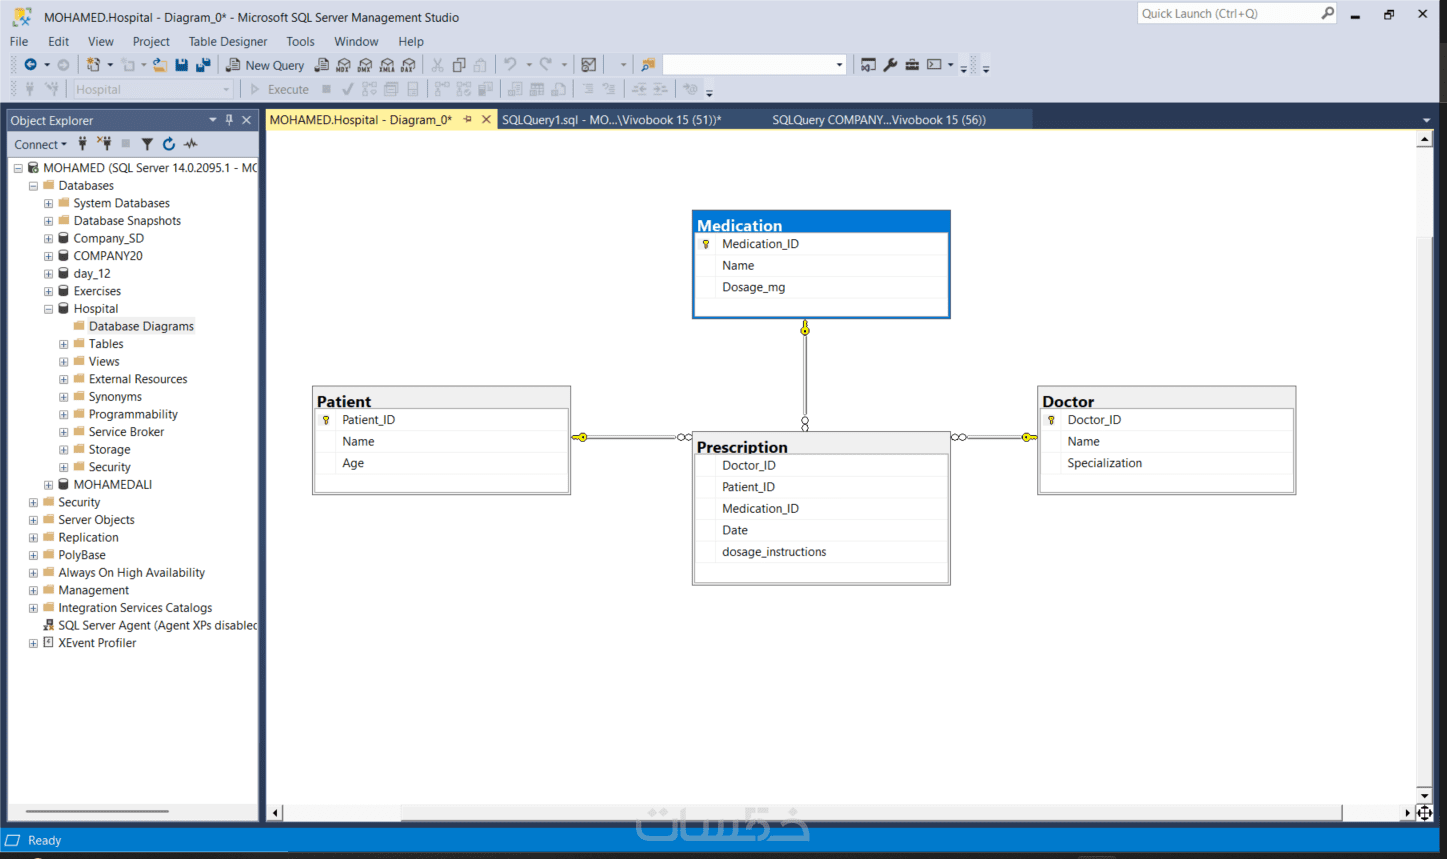Click the Activity Monitor icon in Object Explorer
1447x859 pixels.
[191, 144]
